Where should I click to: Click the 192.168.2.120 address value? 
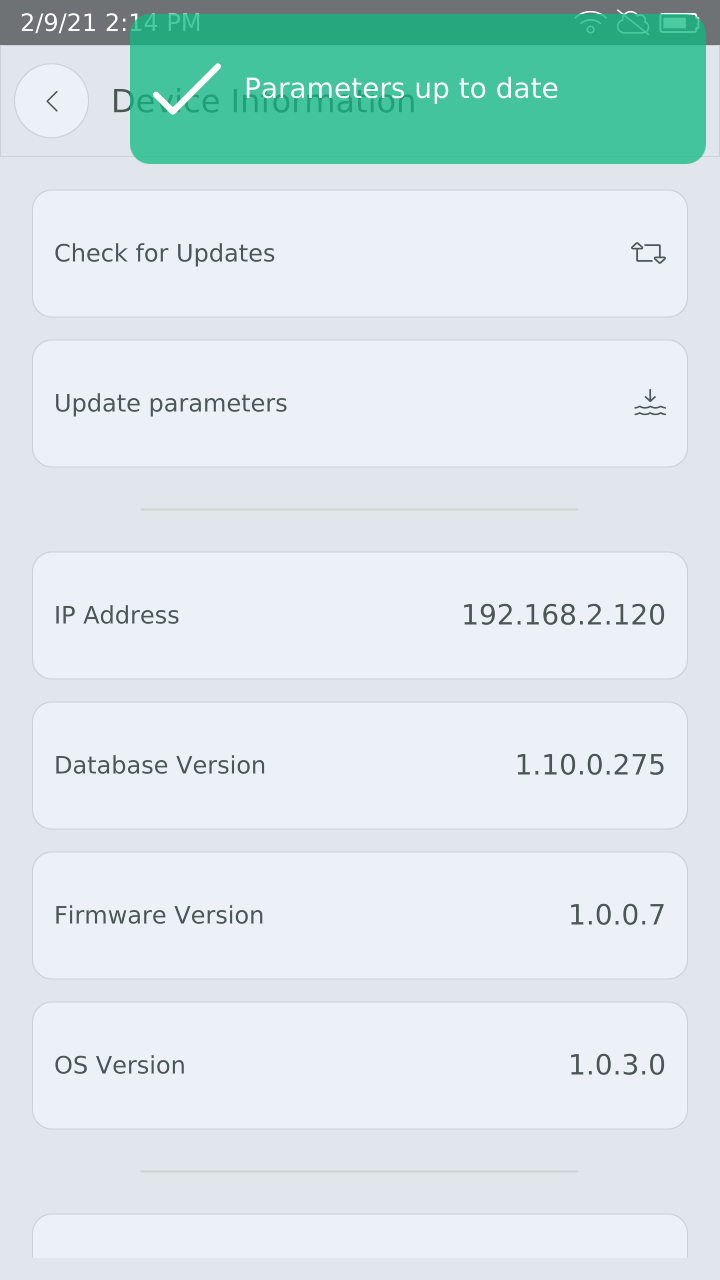pyautogui.click(x=563, y=616)
